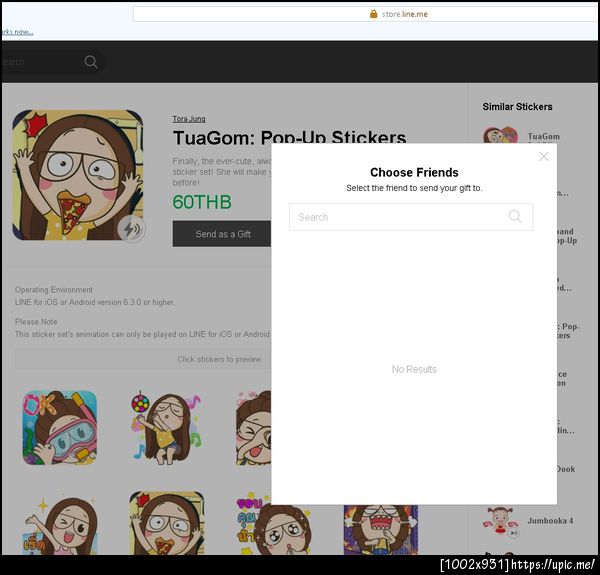Open the main TuaGom pizza sticker image
This screenshot has height=575, width=600.
[x=78, y=175]
